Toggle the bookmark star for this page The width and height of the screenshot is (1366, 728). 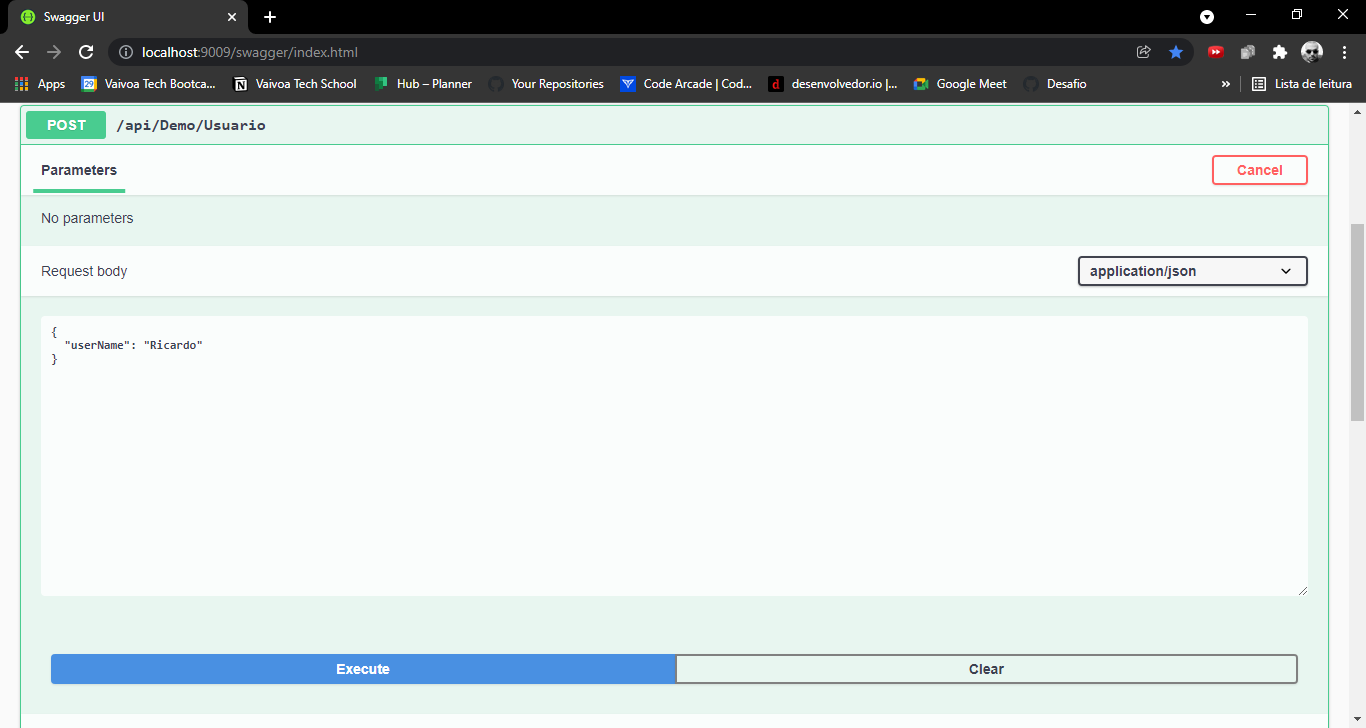tap(1176, 52)
